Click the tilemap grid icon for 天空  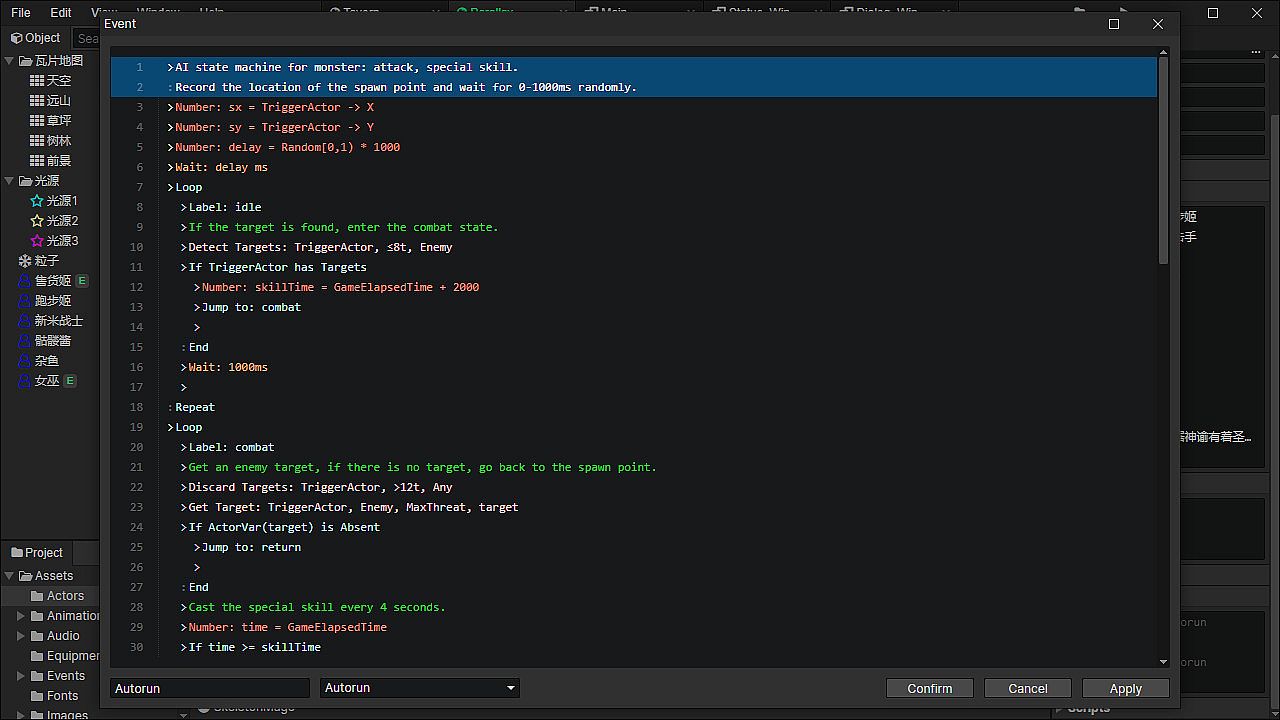37,81
